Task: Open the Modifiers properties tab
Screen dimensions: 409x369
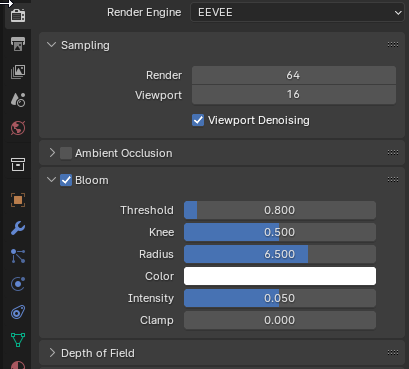Action: (x=18, y=228)
